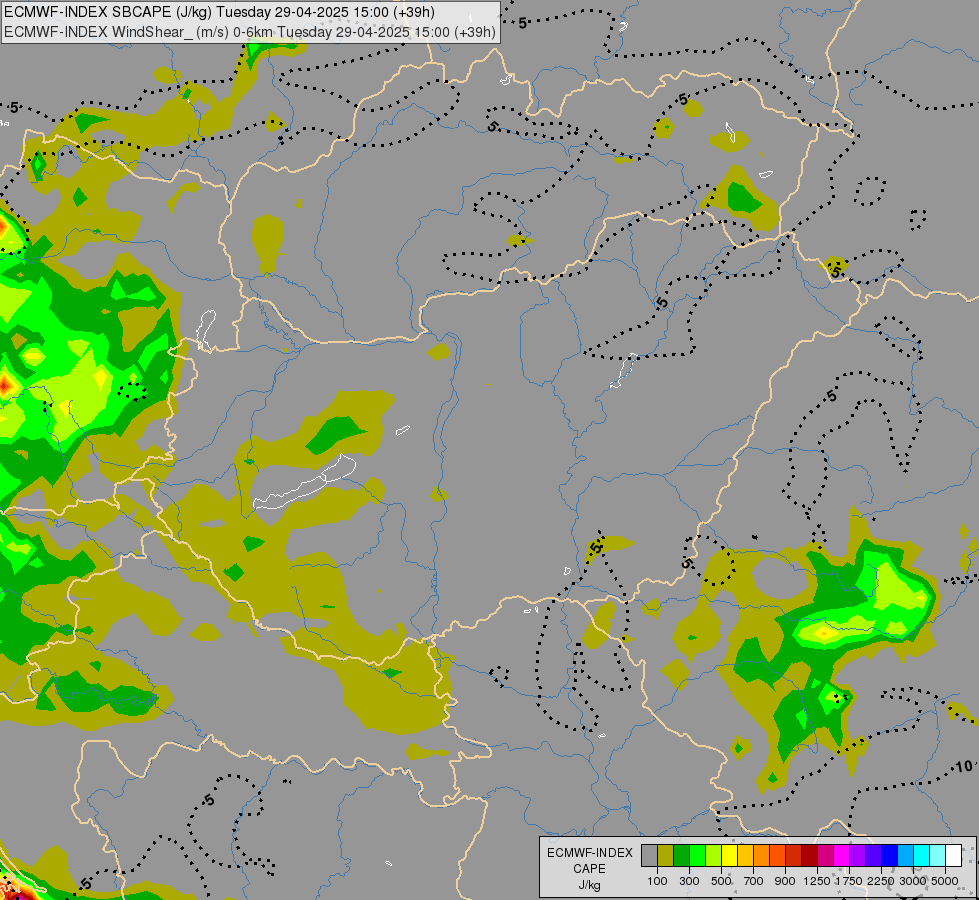Click the dark red legend swatch
The height and width of the screenshot is (900, 979).
click(810, 856)
